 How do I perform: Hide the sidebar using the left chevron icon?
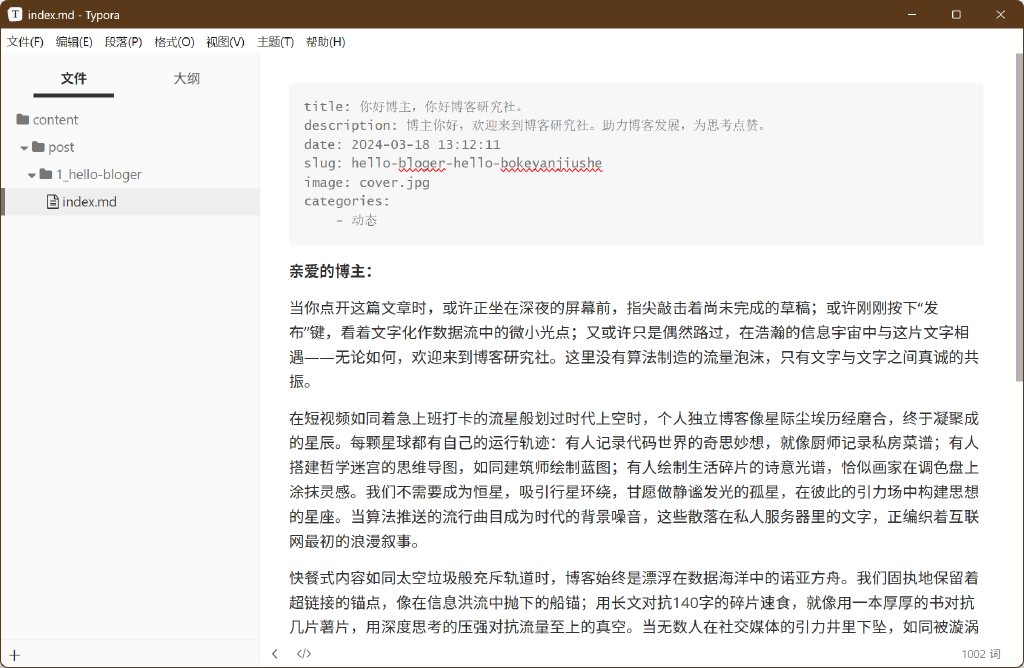(x=275, y=653)
